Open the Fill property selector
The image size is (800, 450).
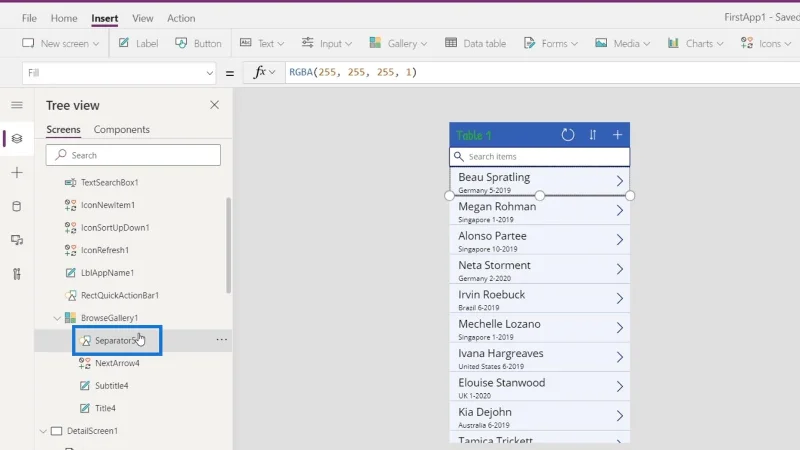point(119,73)
